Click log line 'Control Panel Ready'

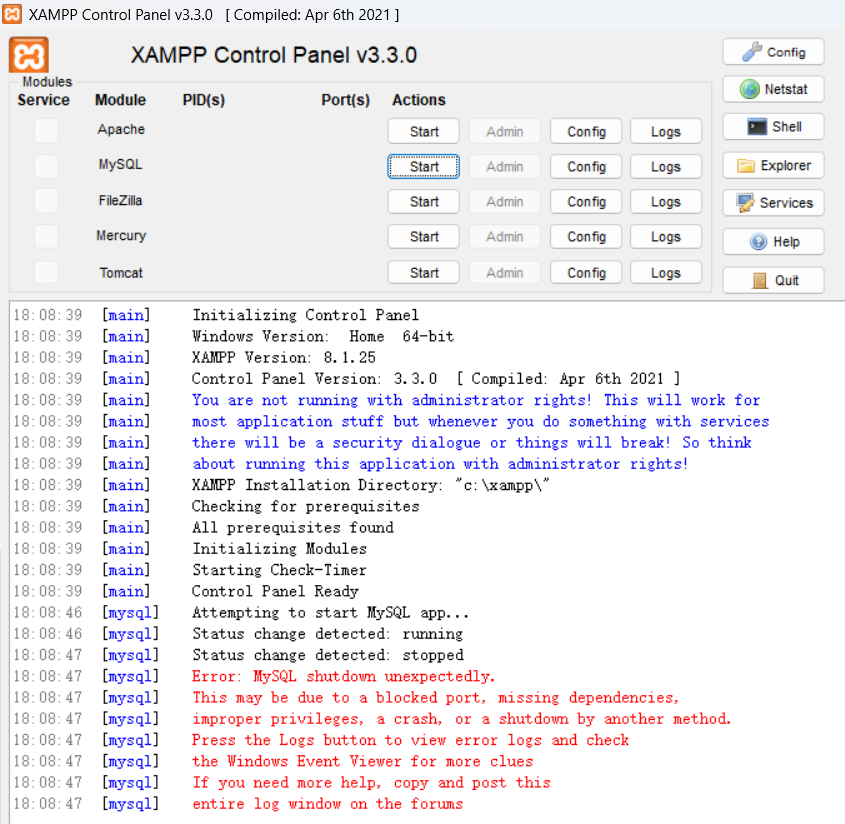click(x=275, y=591)
